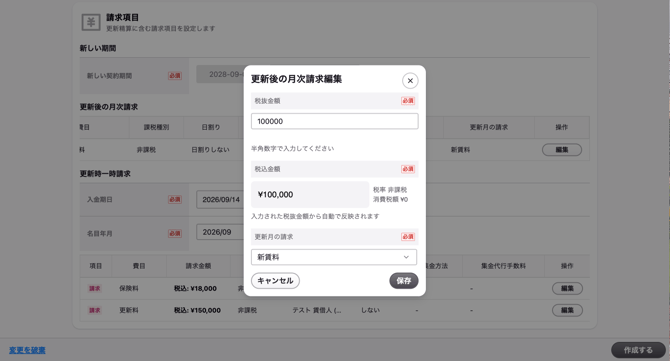Click the 更新後の月次請求編集 dialog title
Screen dimensions: 670x361
(x=296, y=79)
